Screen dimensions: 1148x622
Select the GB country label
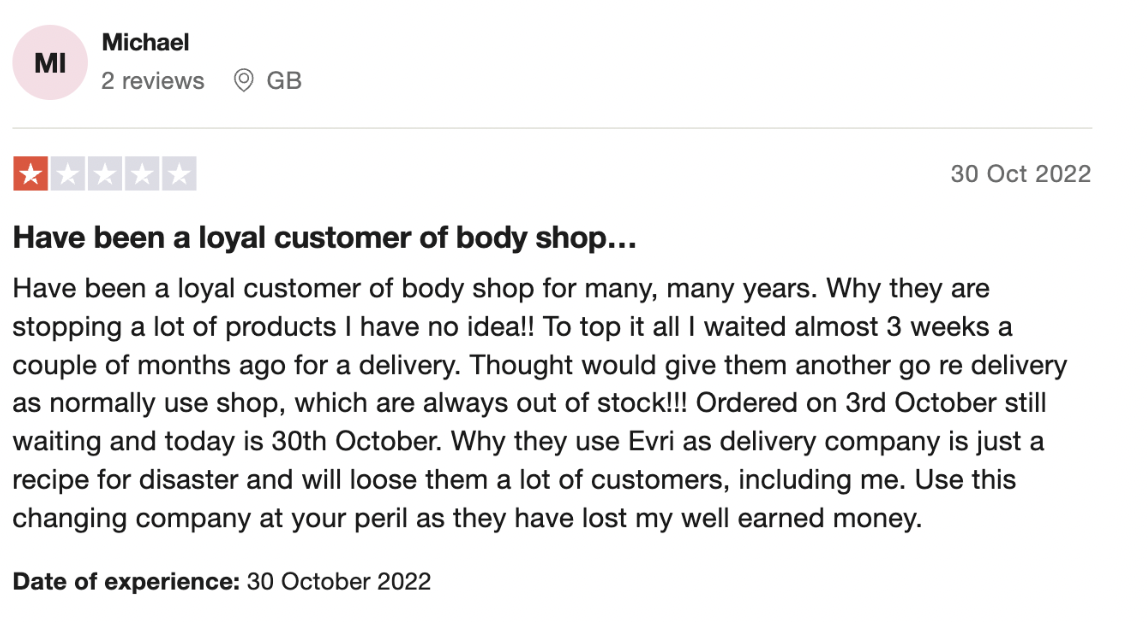pyautogui.click(x=284, y=80)
